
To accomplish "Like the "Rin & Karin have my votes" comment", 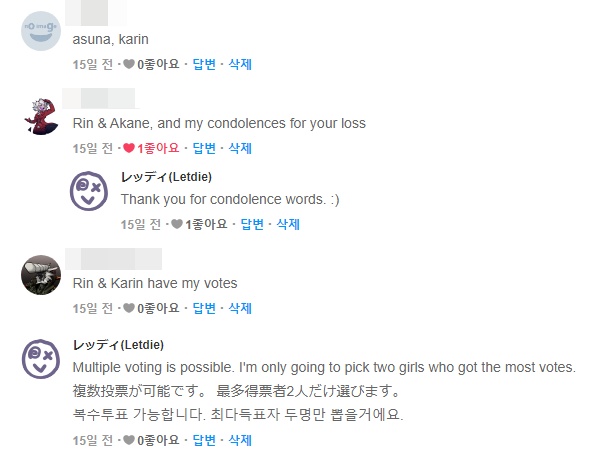I will 130,309.
